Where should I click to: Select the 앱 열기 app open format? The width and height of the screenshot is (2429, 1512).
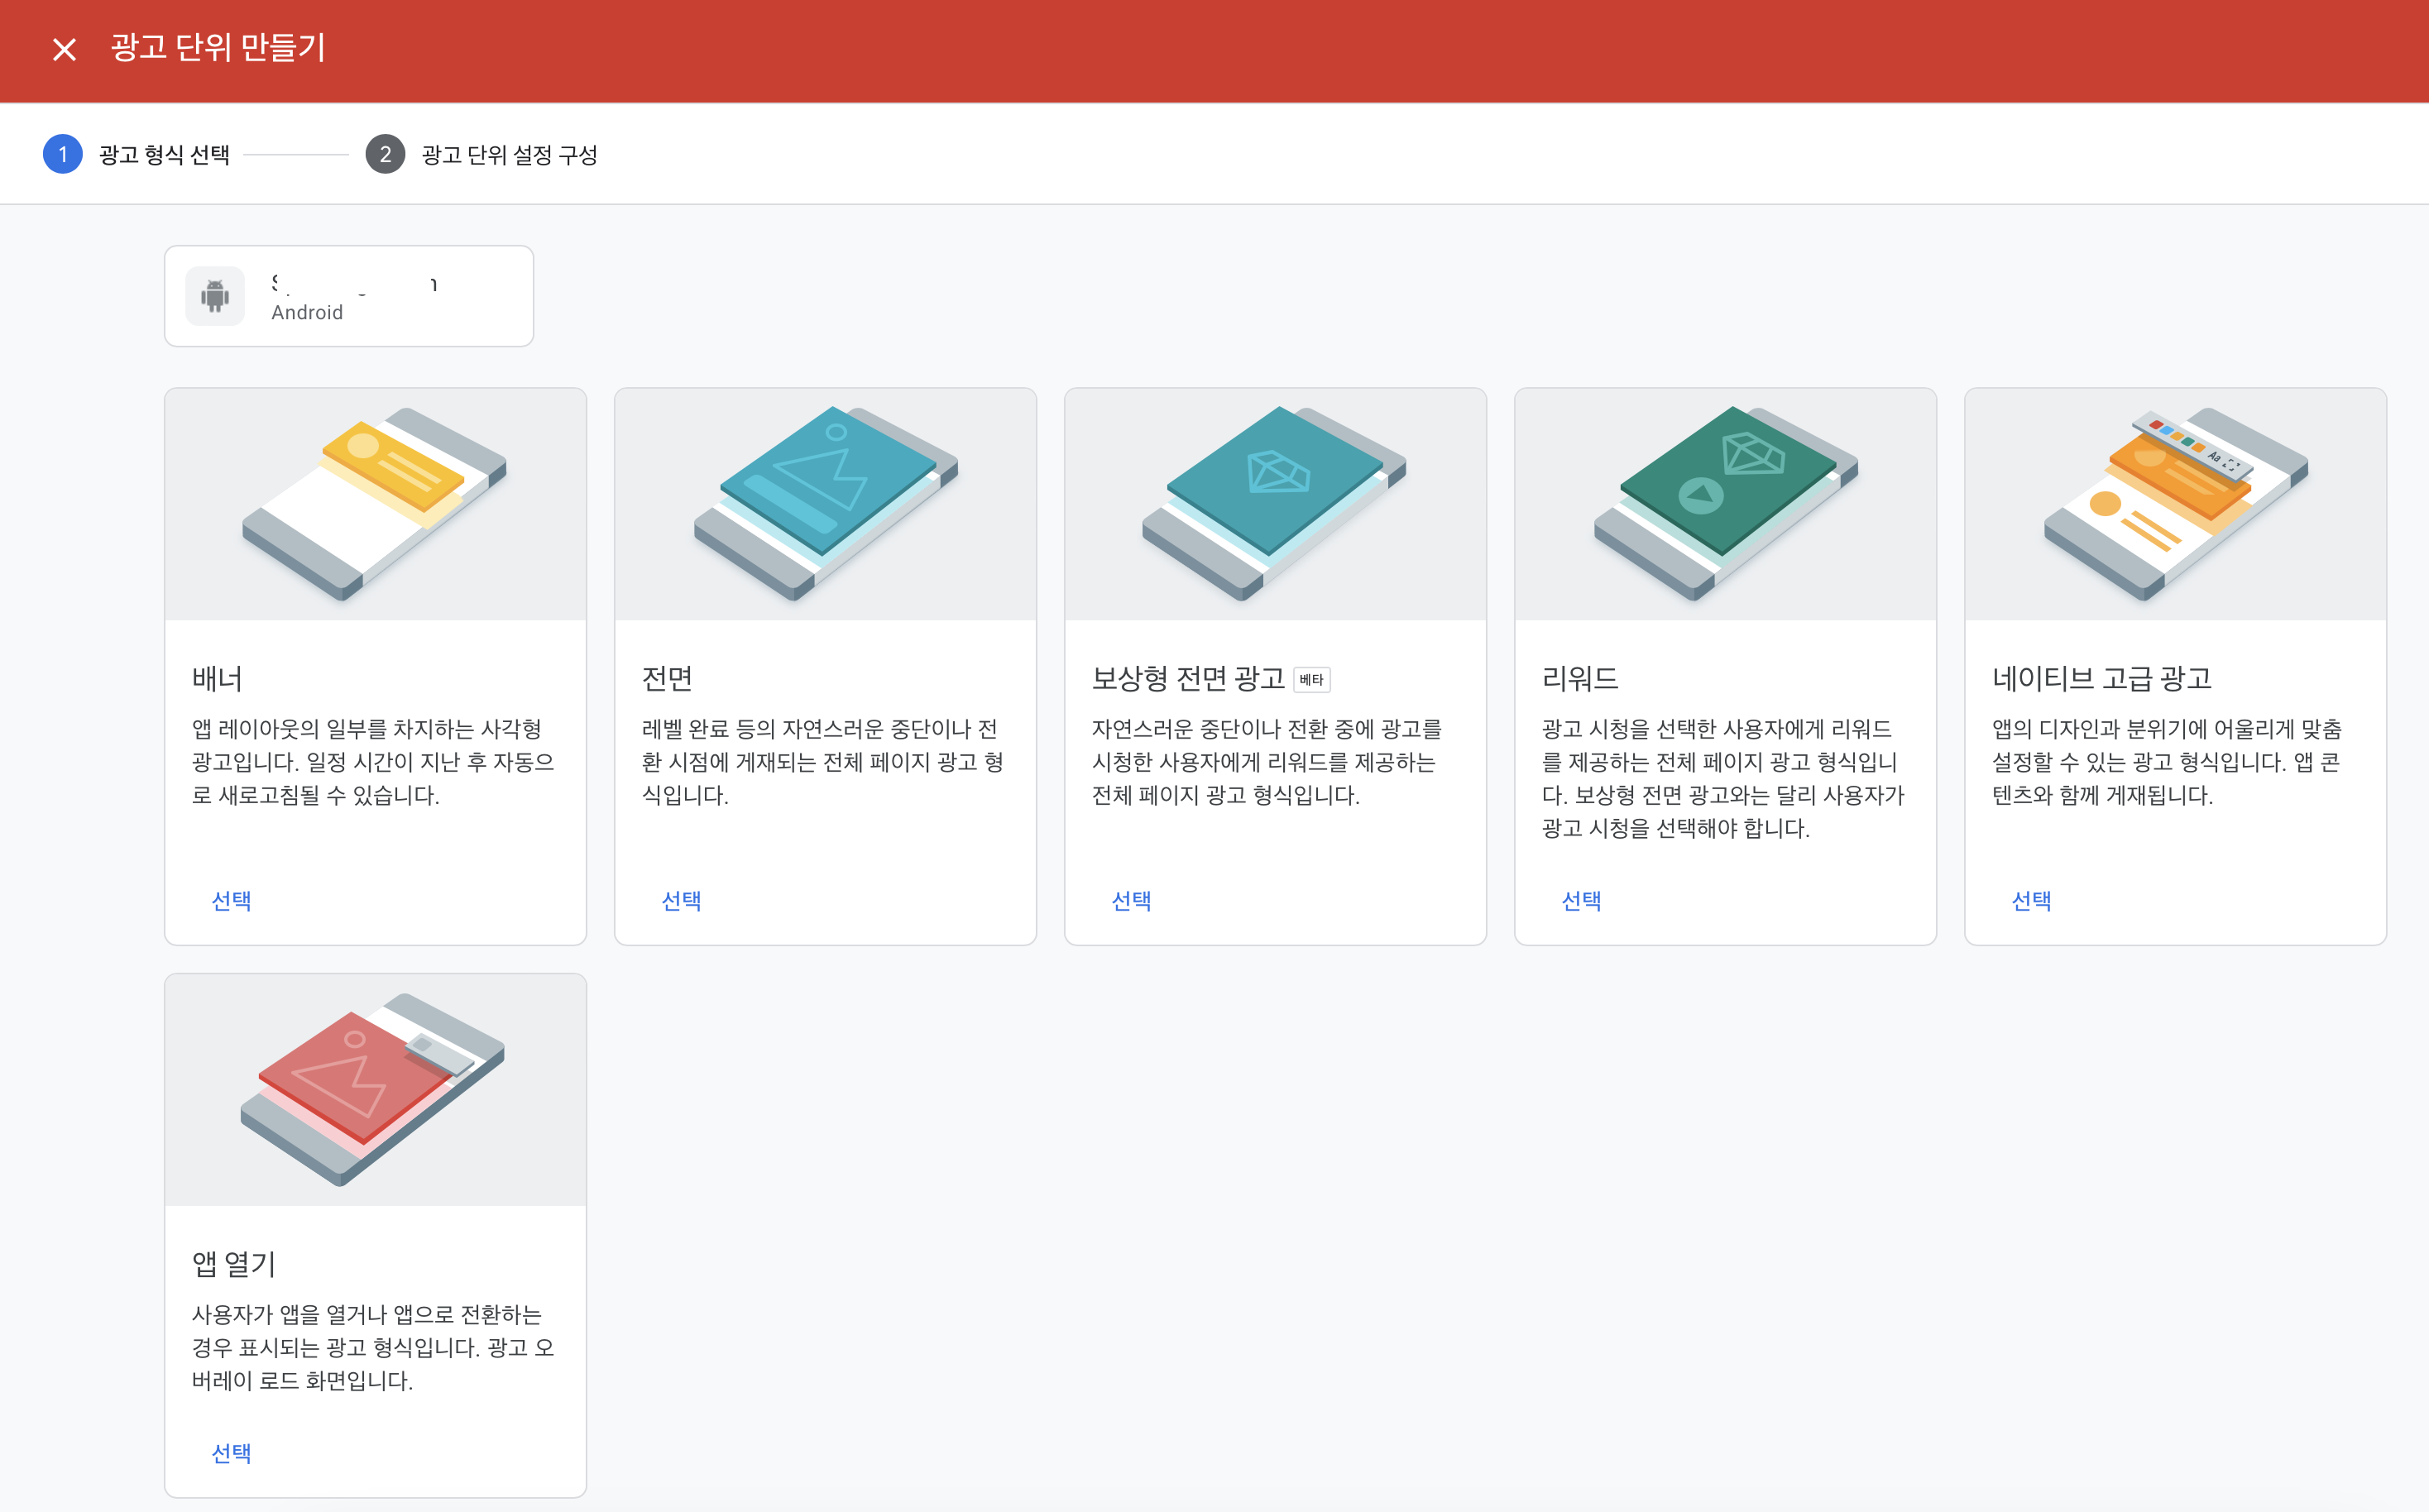231,1453
